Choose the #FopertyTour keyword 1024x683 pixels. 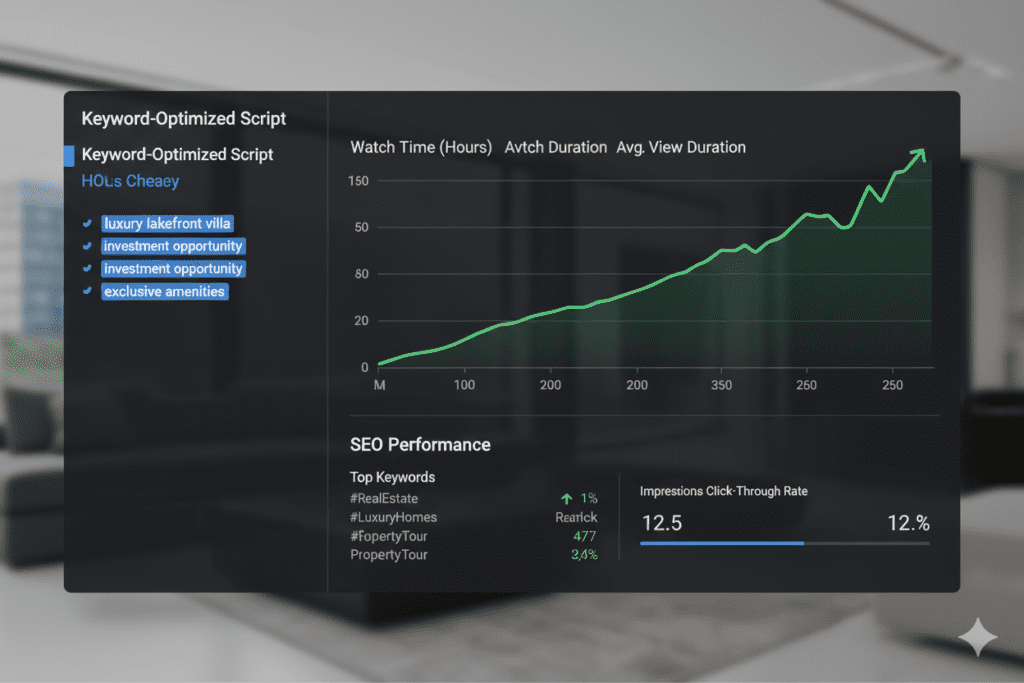coord(390,536)
